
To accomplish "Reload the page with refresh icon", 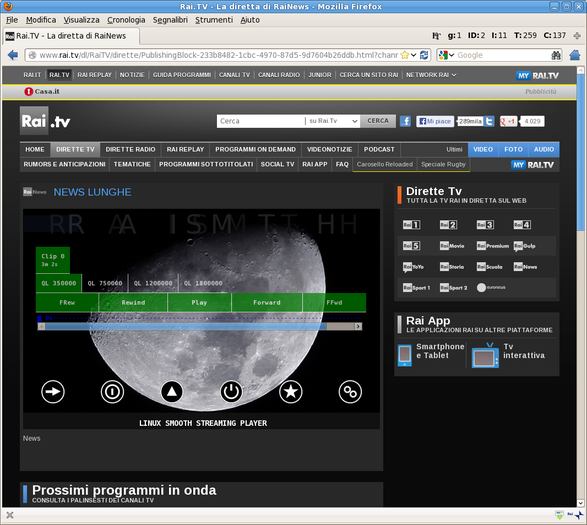I will (x=424, y=55).
